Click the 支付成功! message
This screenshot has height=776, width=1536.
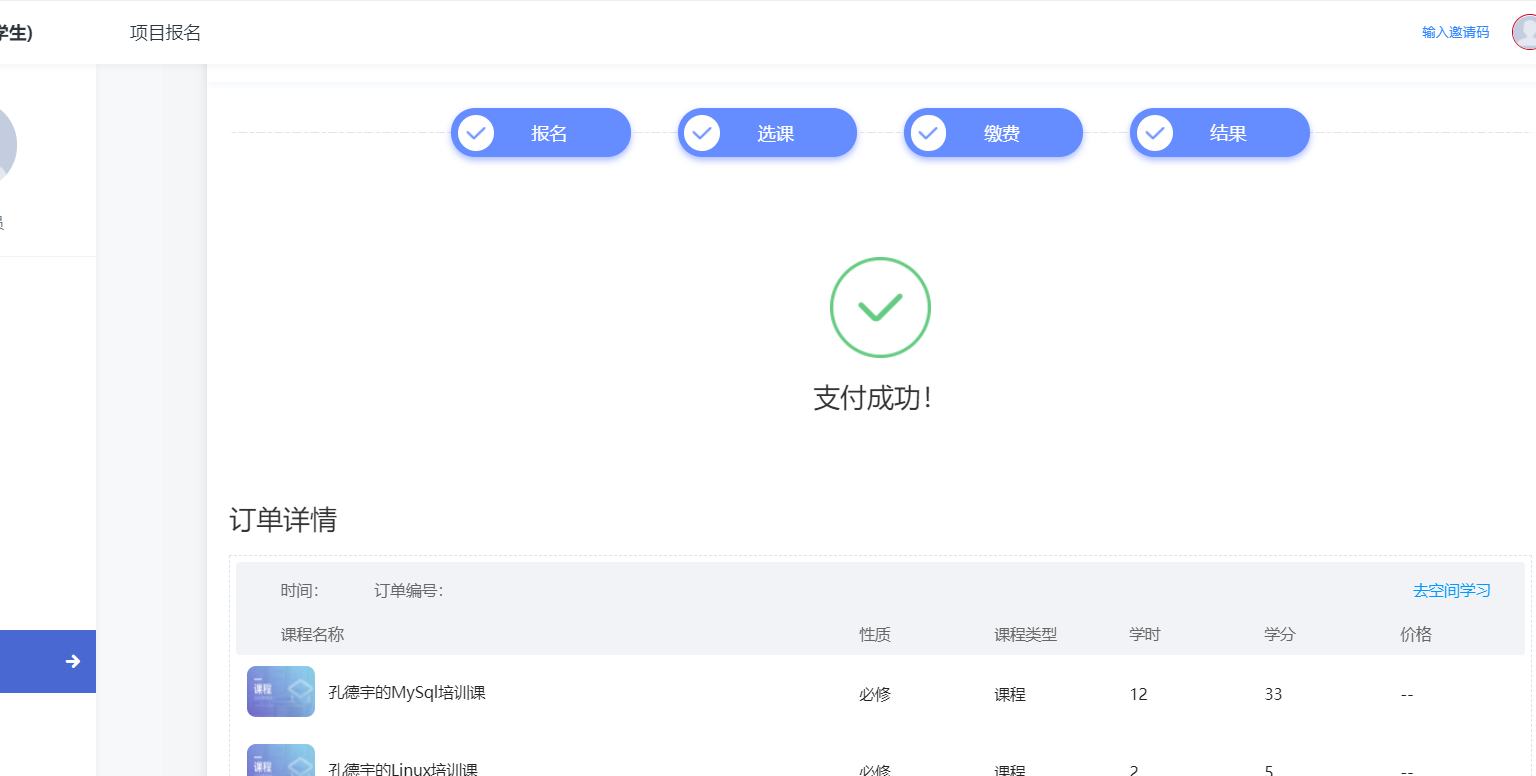coord(873,398)
